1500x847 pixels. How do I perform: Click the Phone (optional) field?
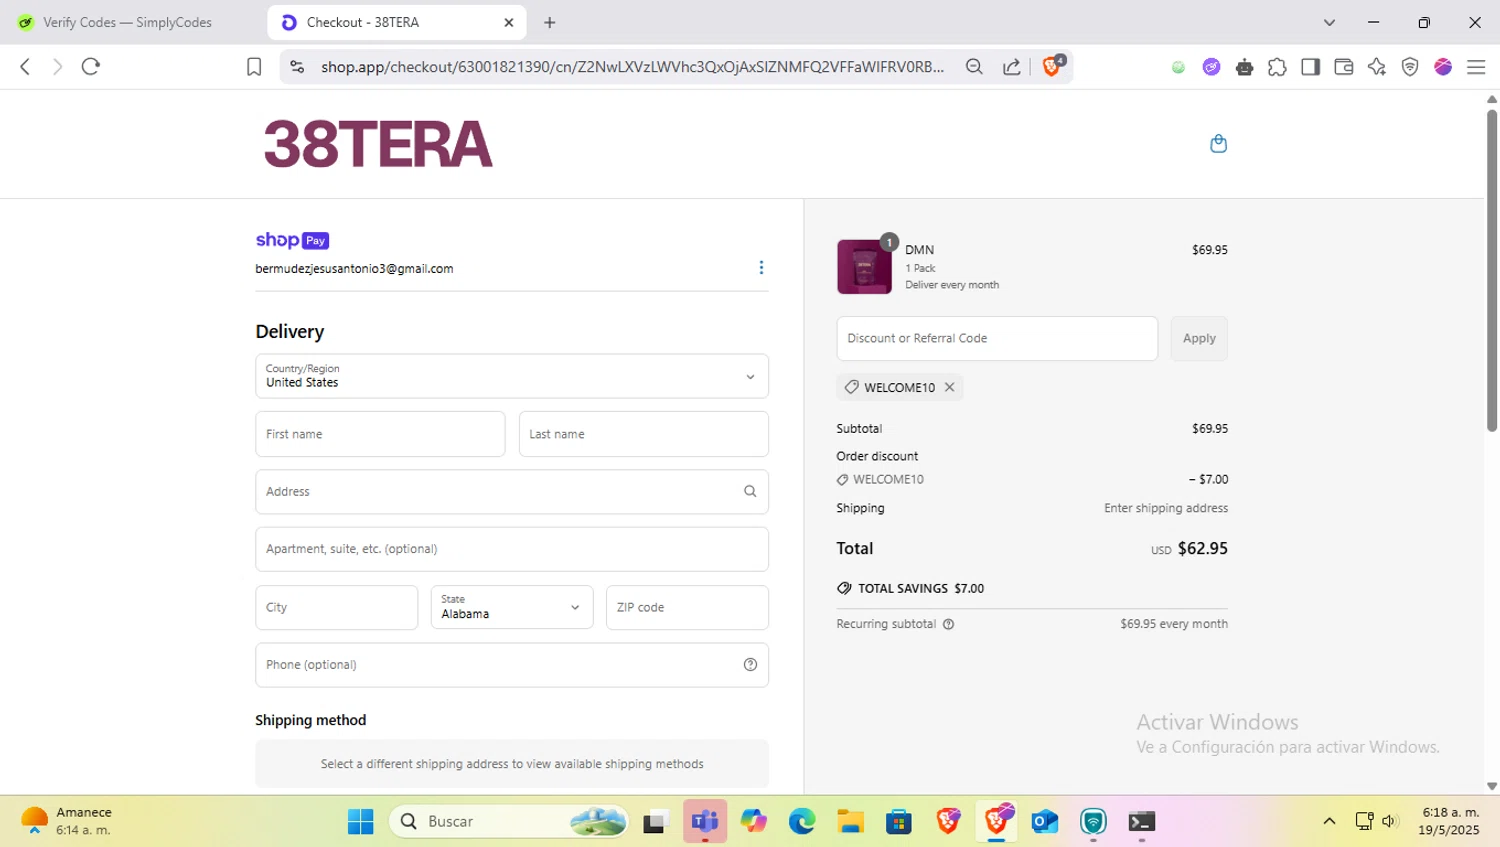click(512, 665)
